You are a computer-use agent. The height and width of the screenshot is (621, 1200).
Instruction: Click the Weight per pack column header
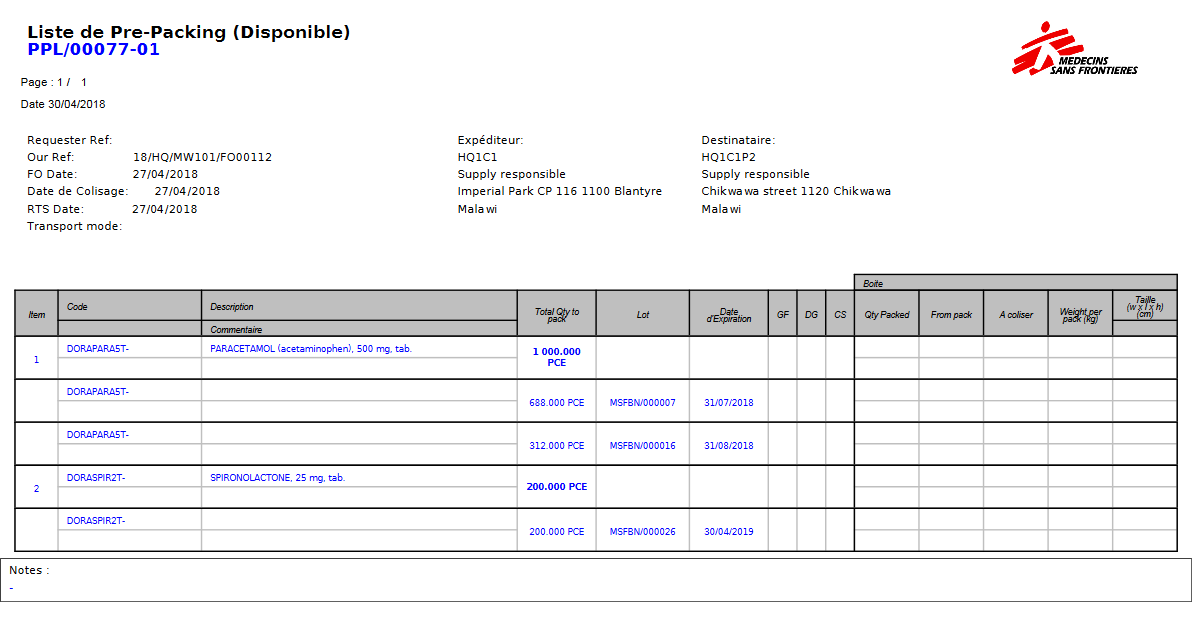tap(1080, 316)
